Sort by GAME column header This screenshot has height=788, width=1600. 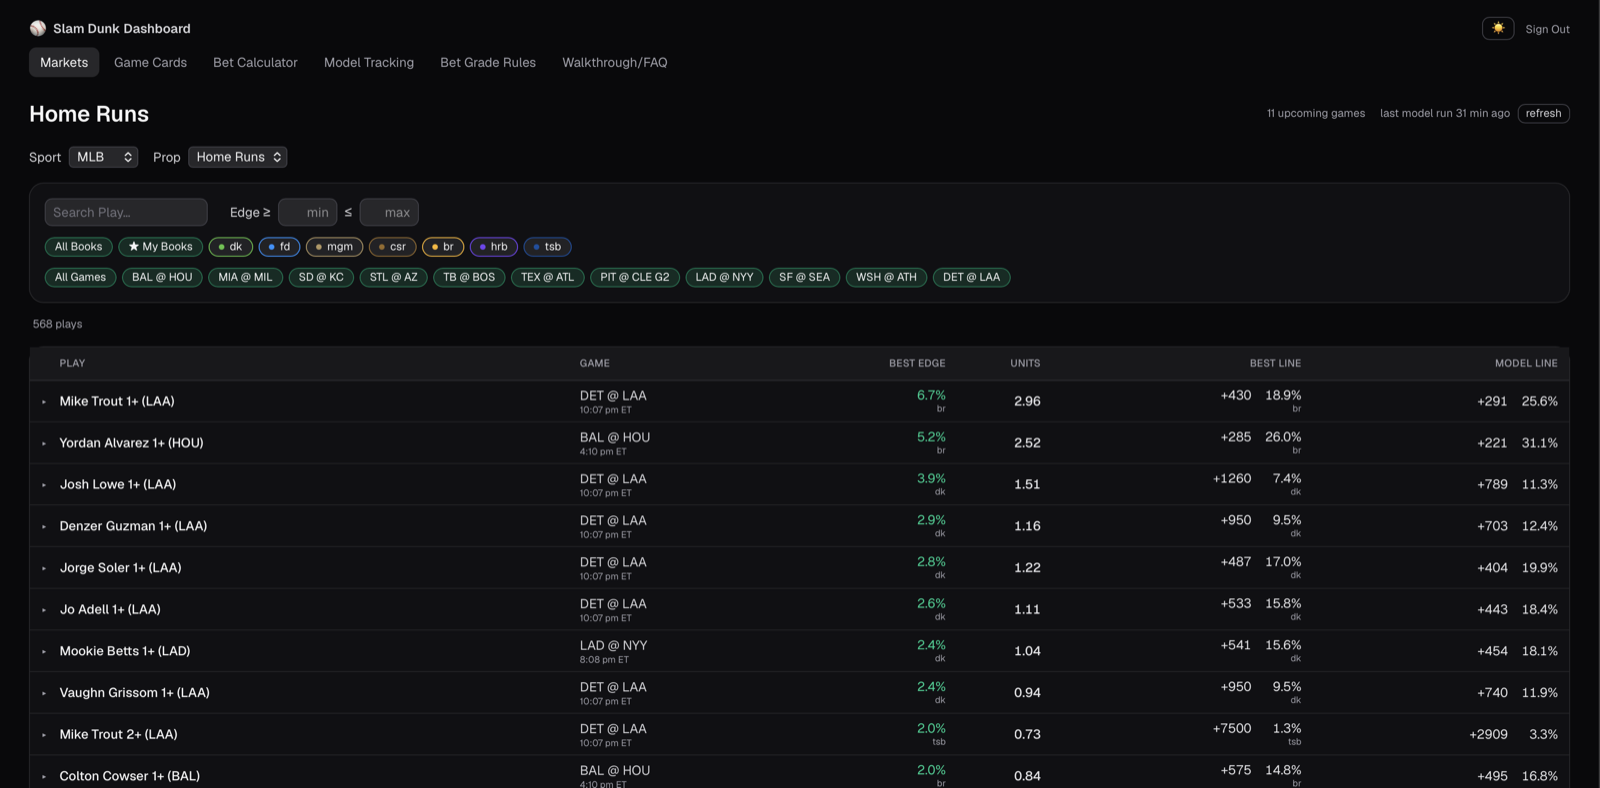click(x=594, y=363)
